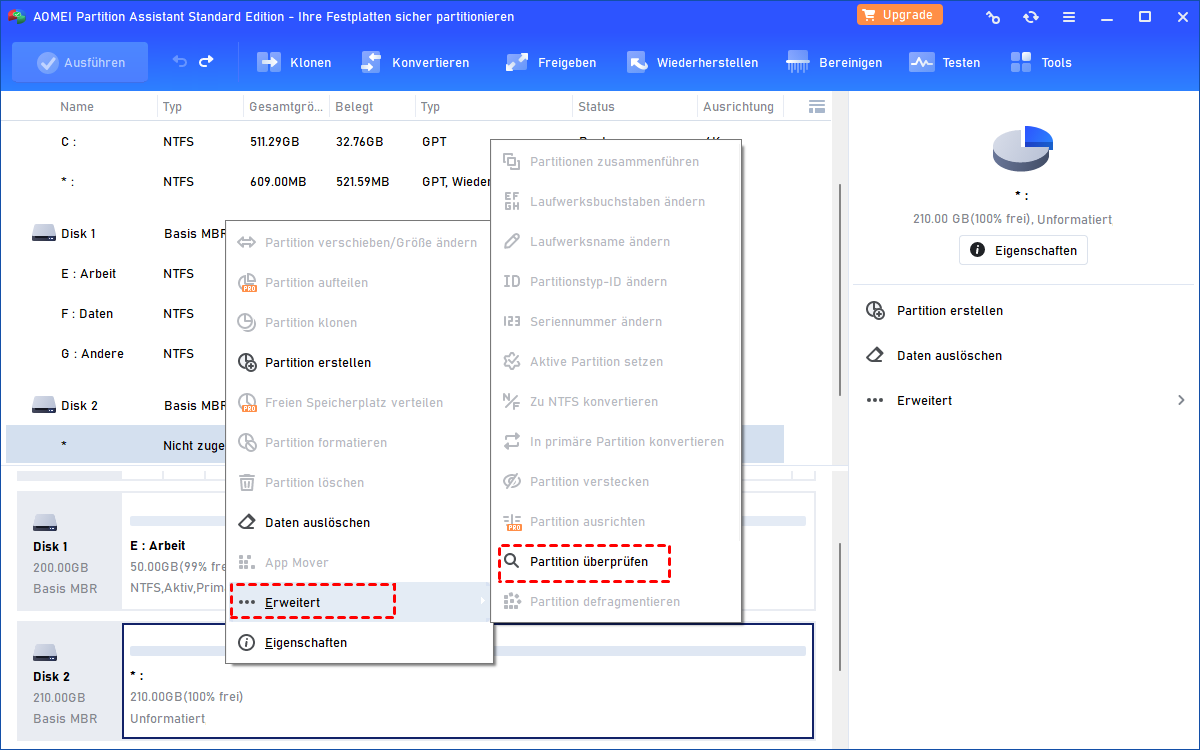1200x750 pixels.
Task: Sort by the Status column header
Action: 597,106
